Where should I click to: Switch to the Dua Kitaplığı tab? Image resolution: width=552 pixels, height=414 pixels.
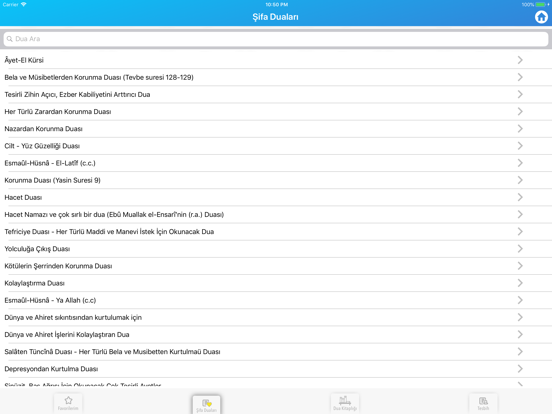pos(345,403)
